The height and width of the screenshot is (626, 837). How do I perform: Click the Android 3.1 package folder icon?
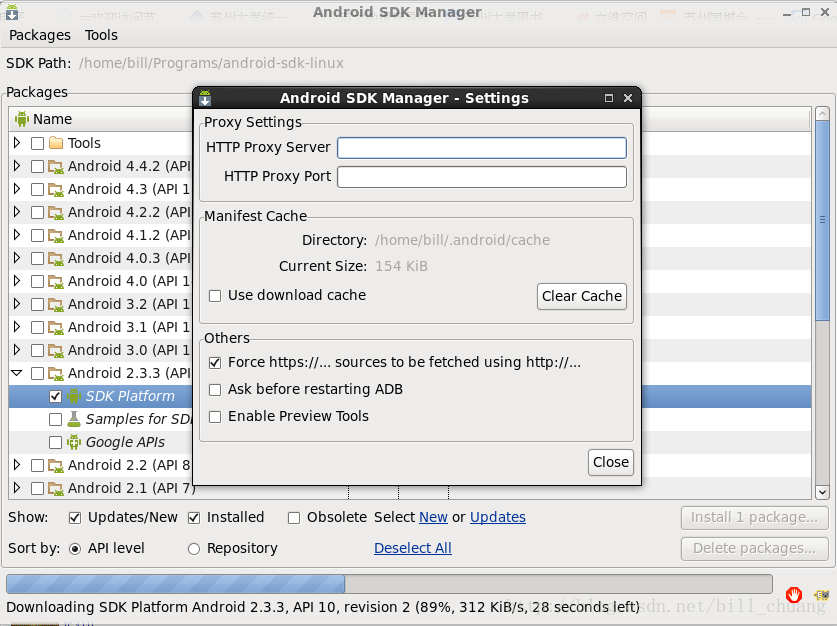pos(56,327)
